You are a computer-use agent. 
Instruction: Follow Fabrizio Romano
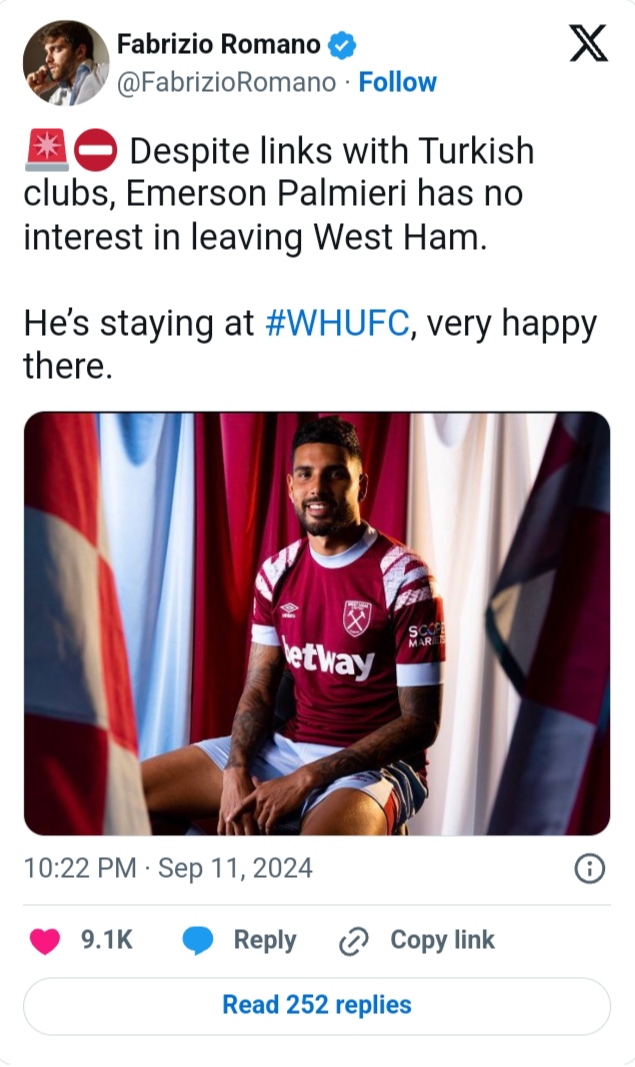[397, 82]
